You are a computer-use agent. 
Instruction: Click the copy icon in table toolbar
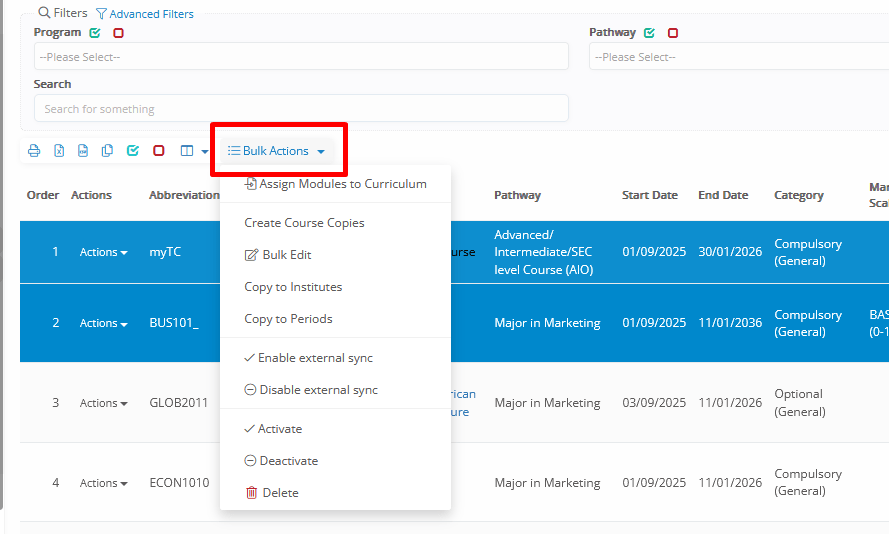coord(108,151)
